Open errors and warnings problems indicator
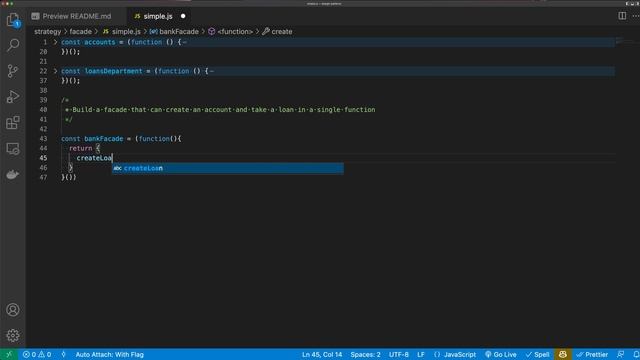The width and height of the screenshot is (640, 360). pos(37,354)
